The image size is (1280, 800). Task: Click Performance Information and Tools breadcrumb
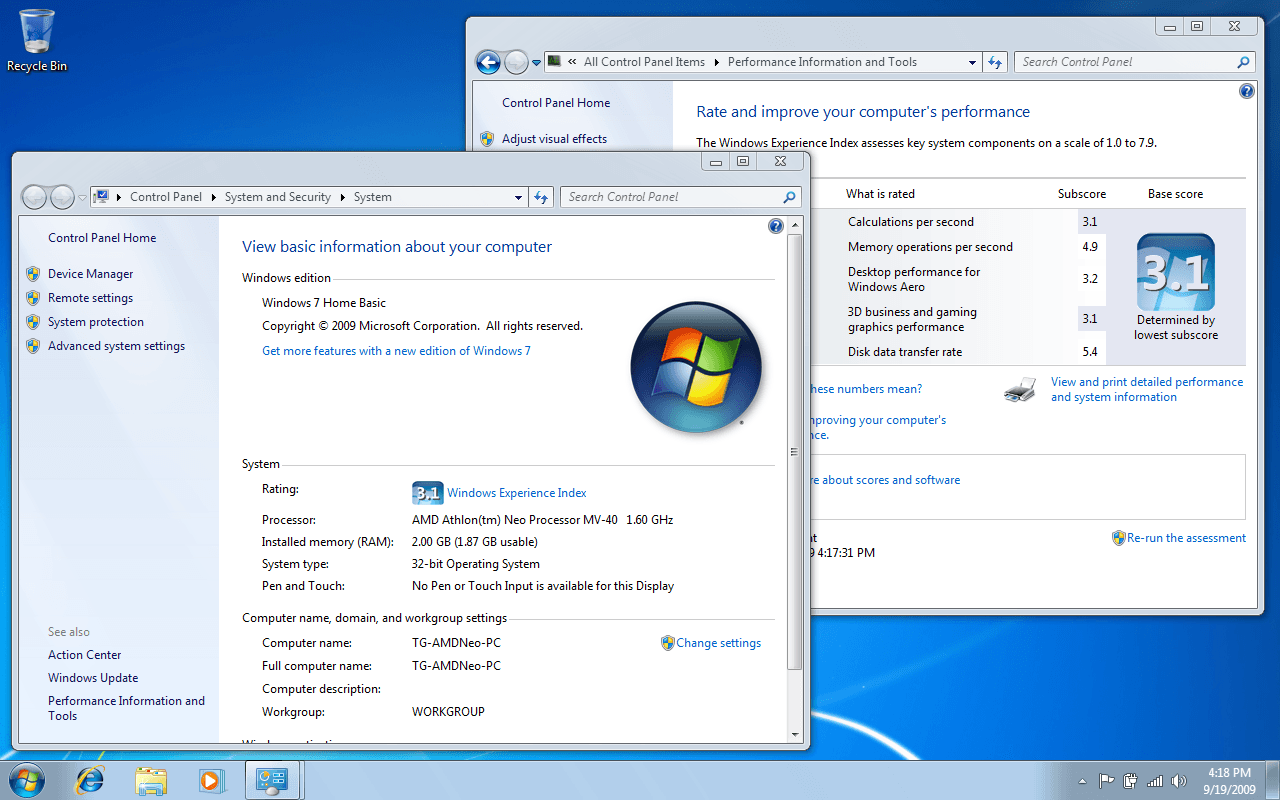click(822, 62)
